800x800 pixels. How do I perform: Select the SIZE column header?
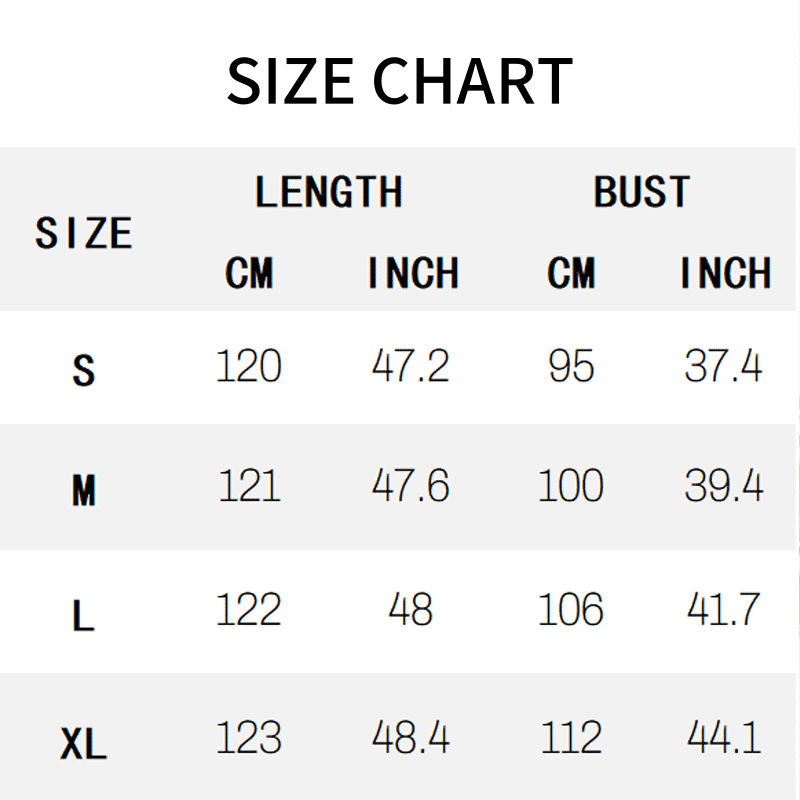[84, 233]
